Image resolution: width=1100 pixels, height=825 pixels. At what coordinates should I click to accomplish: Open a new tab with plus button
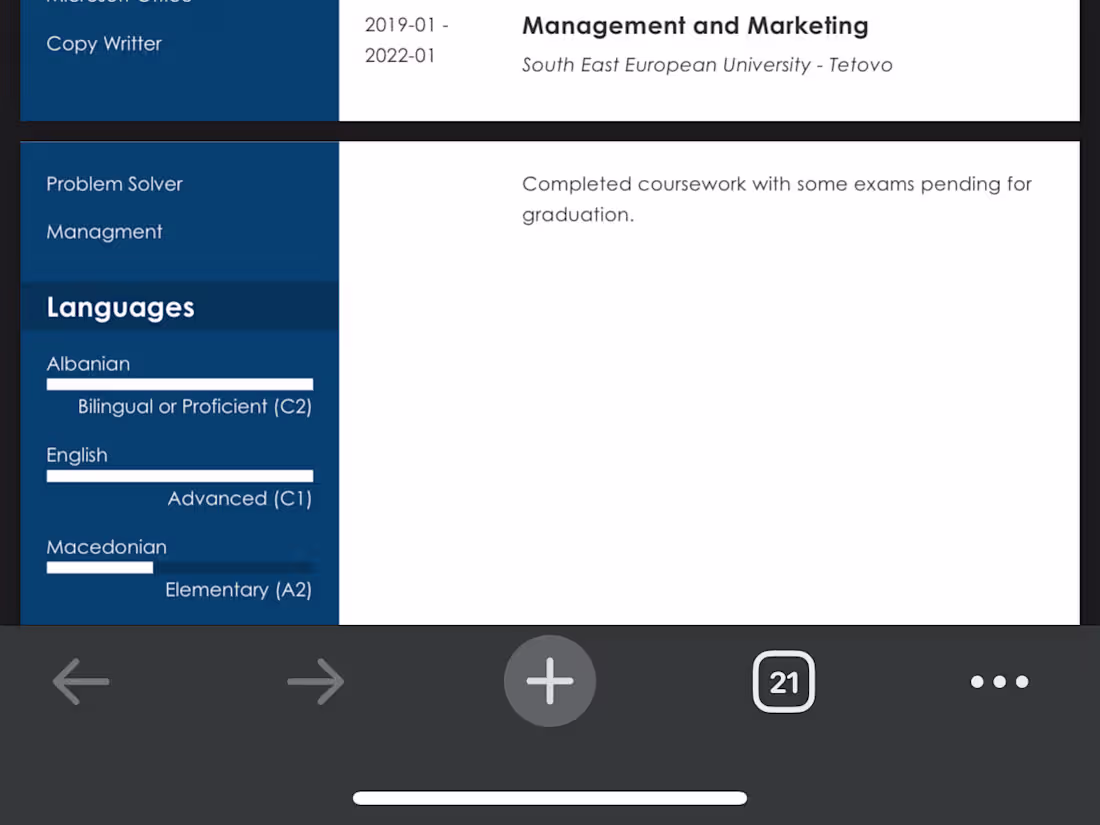[550, 681]
